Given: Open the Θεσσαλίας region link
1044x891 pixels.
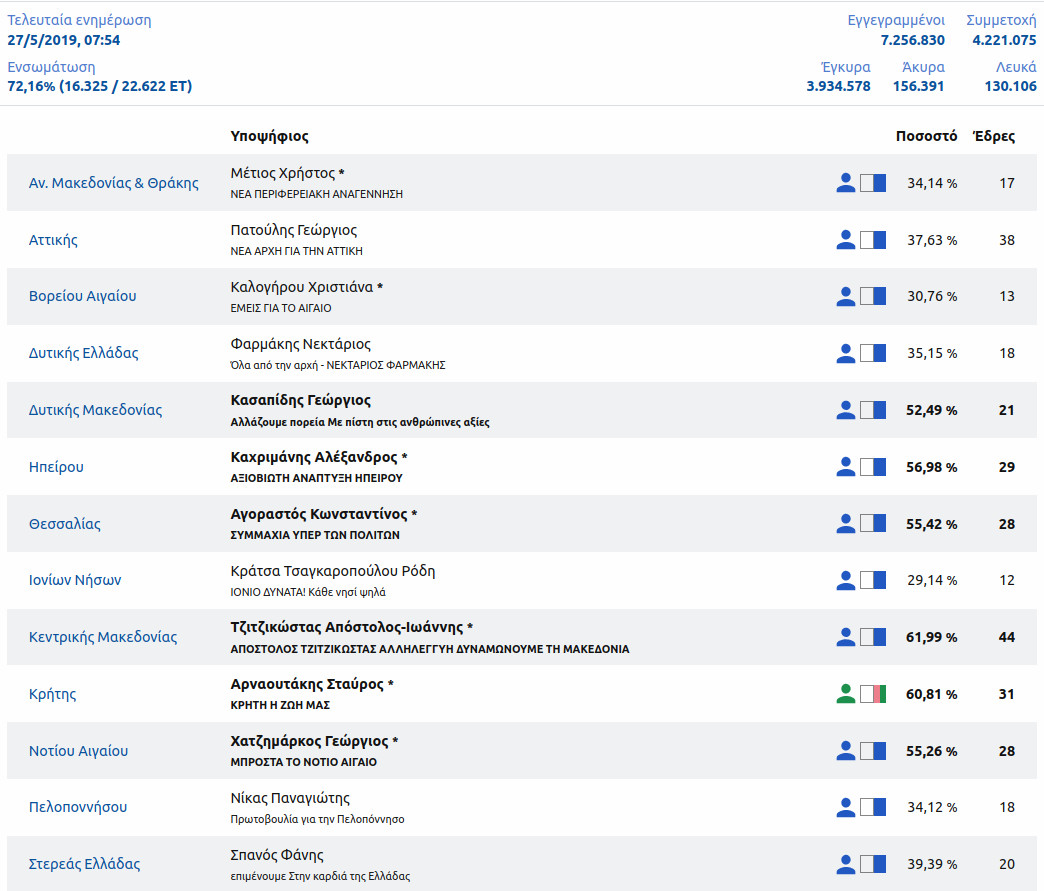Looking at the screenshot, I should 65,524.
